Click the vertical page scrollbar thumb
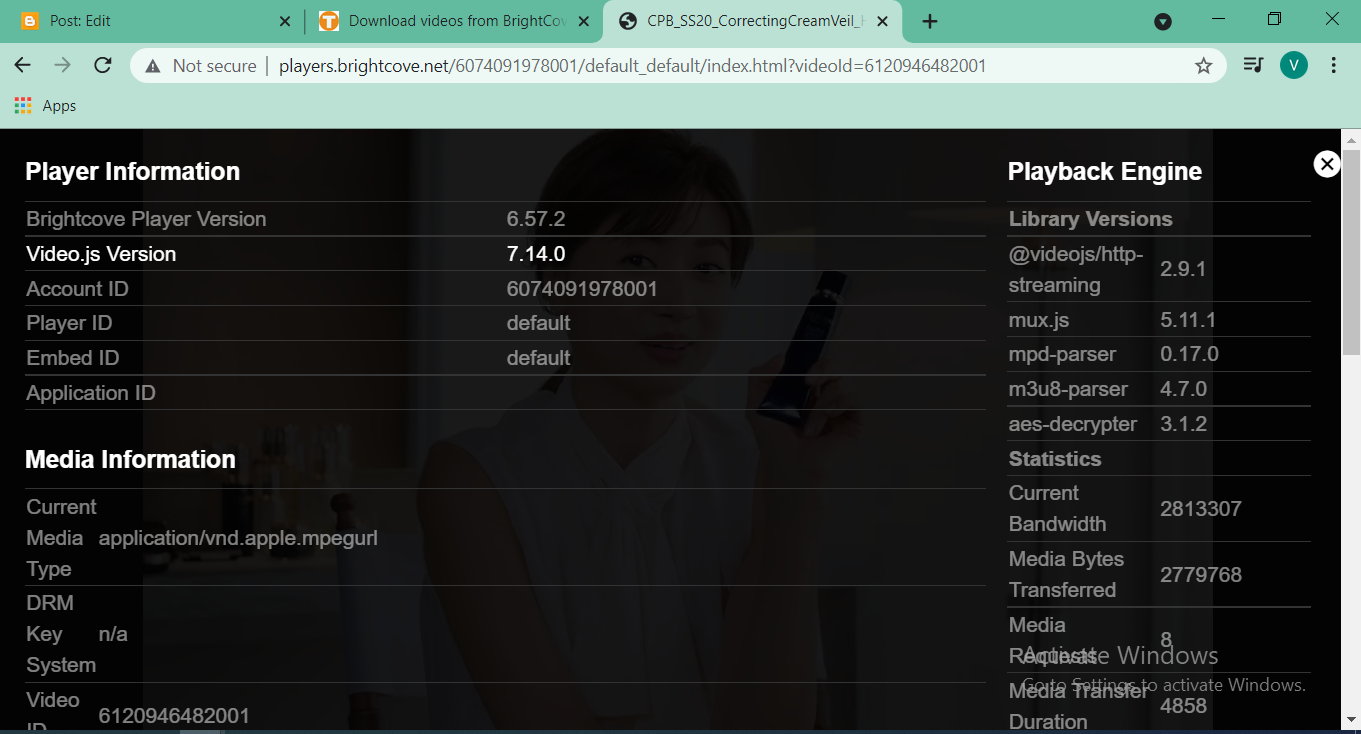The image size is (1361, 734). [x=1351, y=251]
